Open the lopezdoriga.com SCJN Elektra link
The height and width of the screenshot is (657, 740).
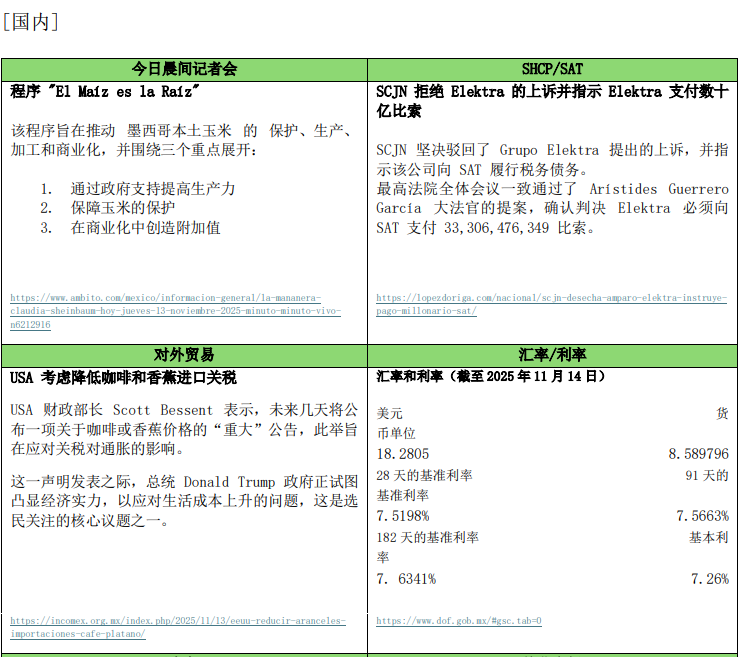pos(551,304)
